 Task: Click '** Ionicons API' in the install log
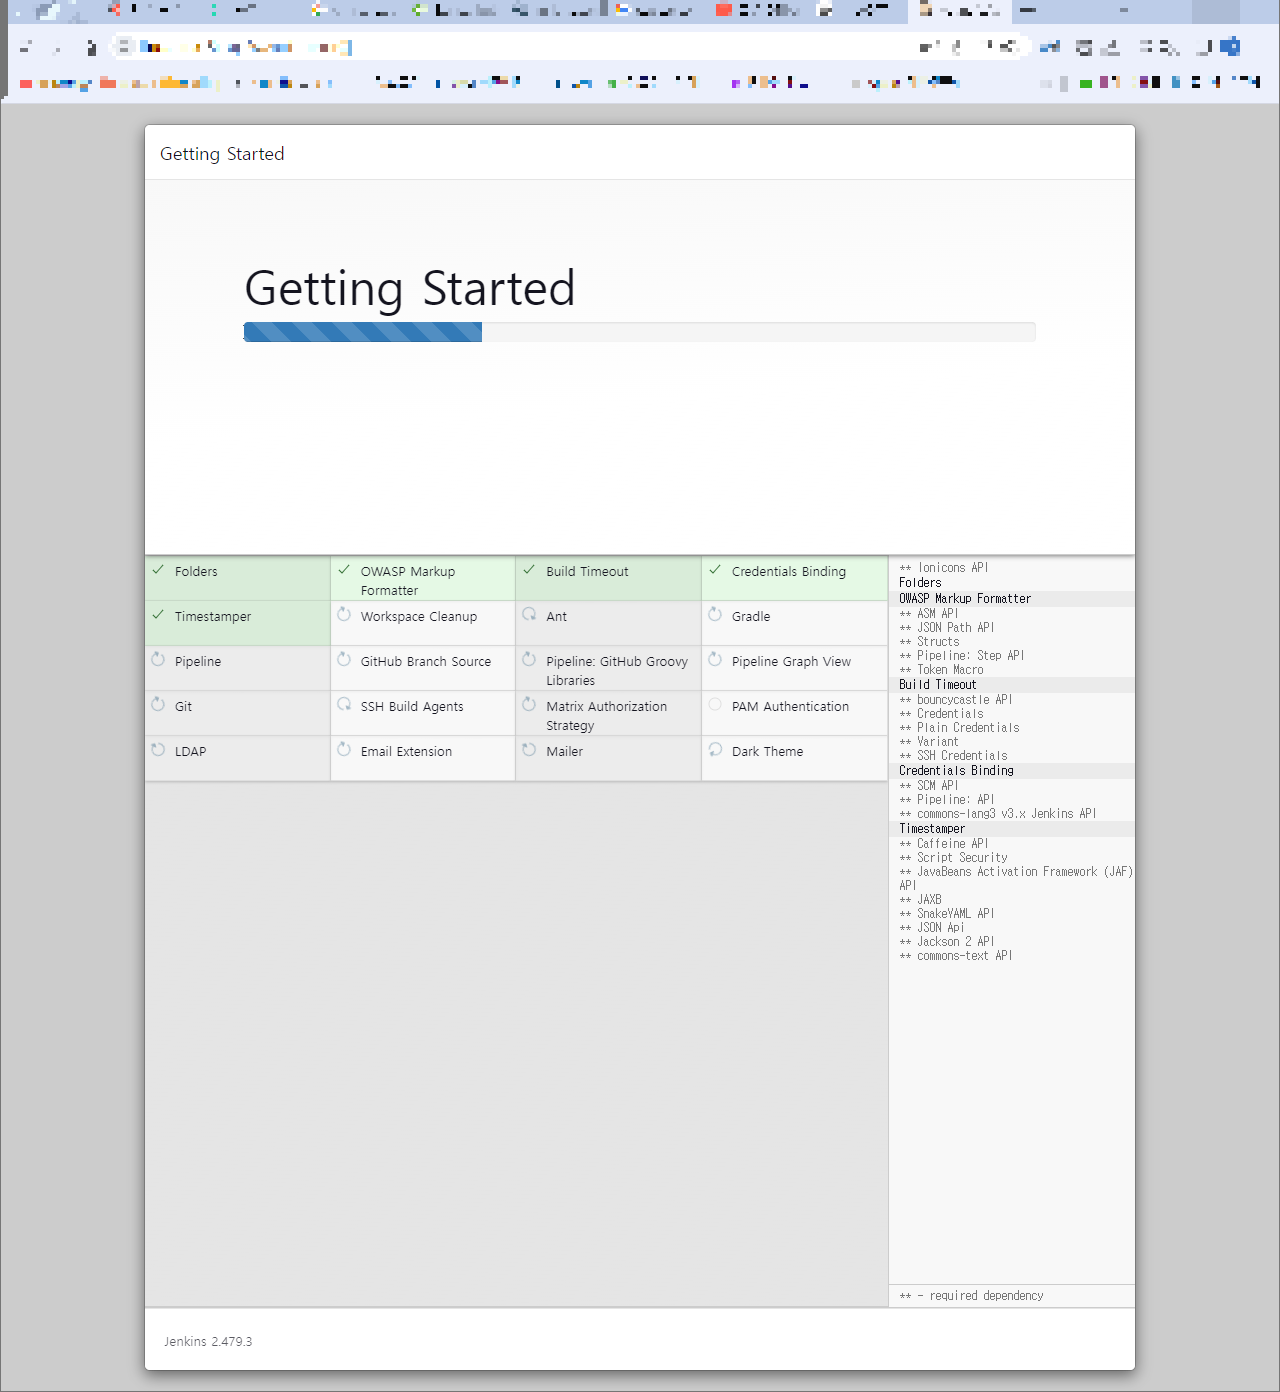coord(943,567)
